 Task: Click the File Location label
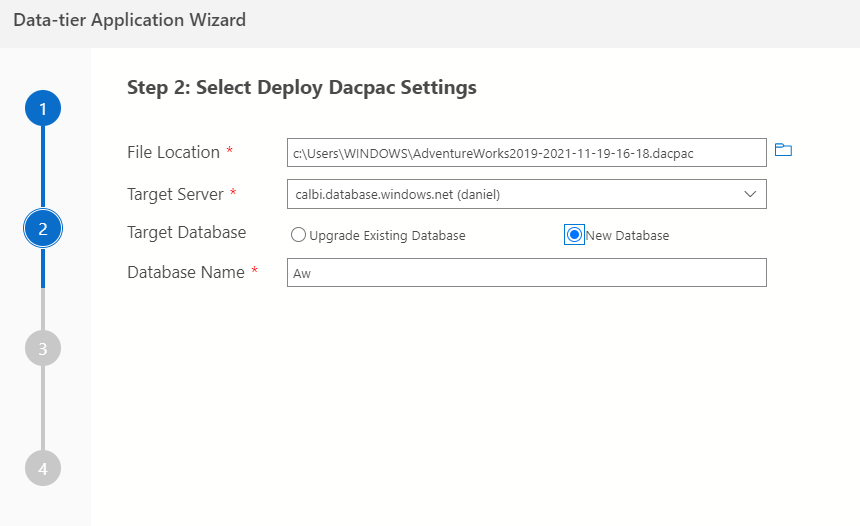coord(173,152)
